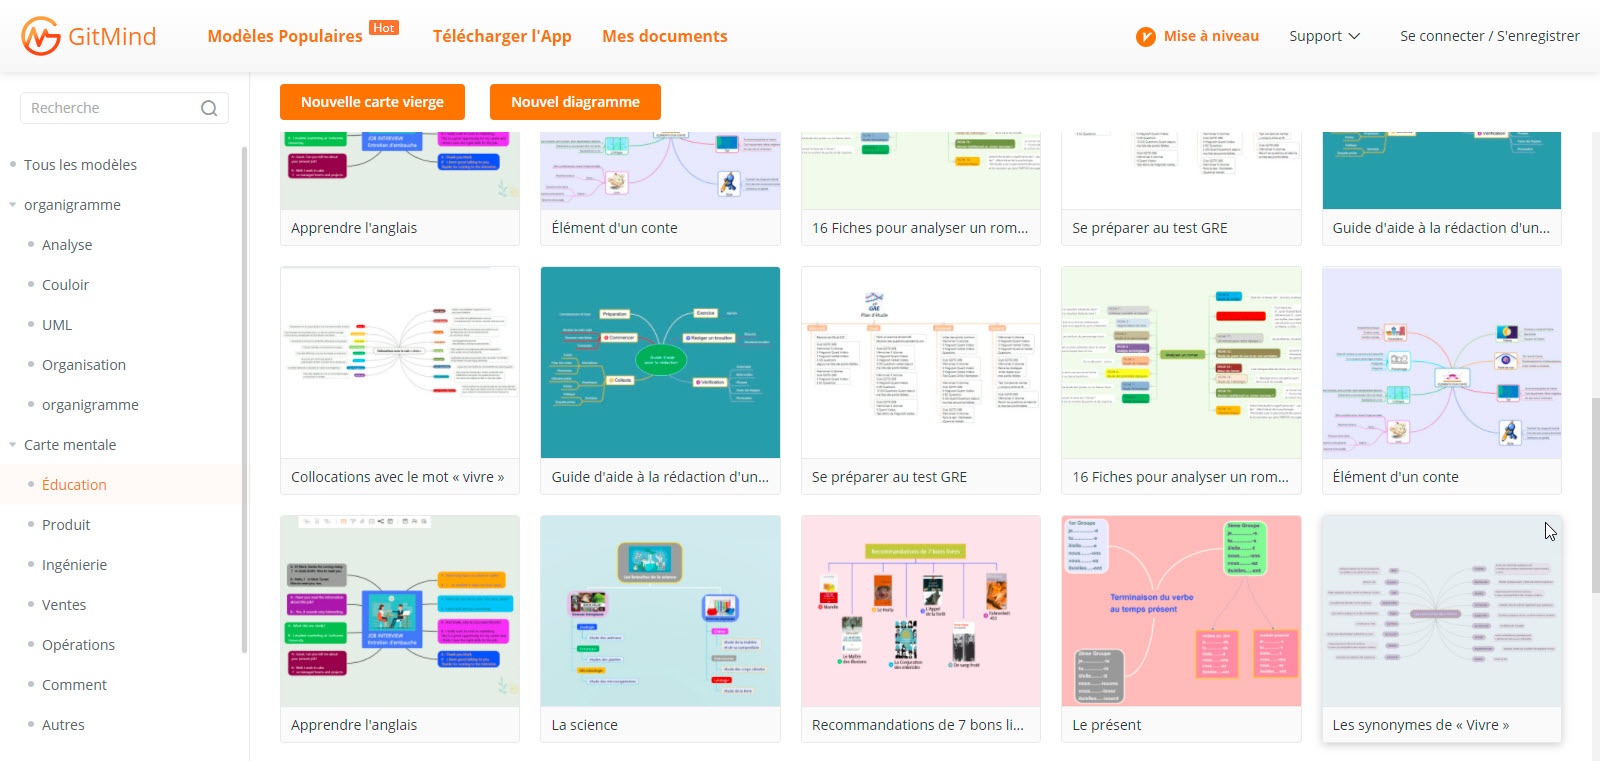
Task: Choose the Ingénierie category
Action: pyautogui.click(x=74, y=565)
